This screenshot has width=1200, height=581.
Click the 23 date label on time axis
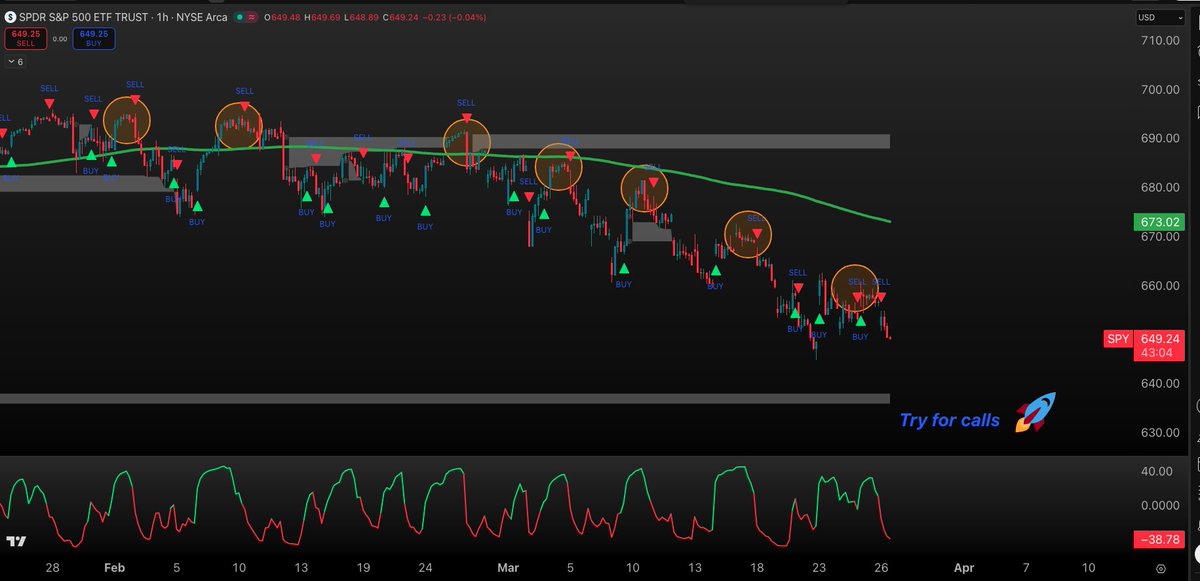pos(819,567)
